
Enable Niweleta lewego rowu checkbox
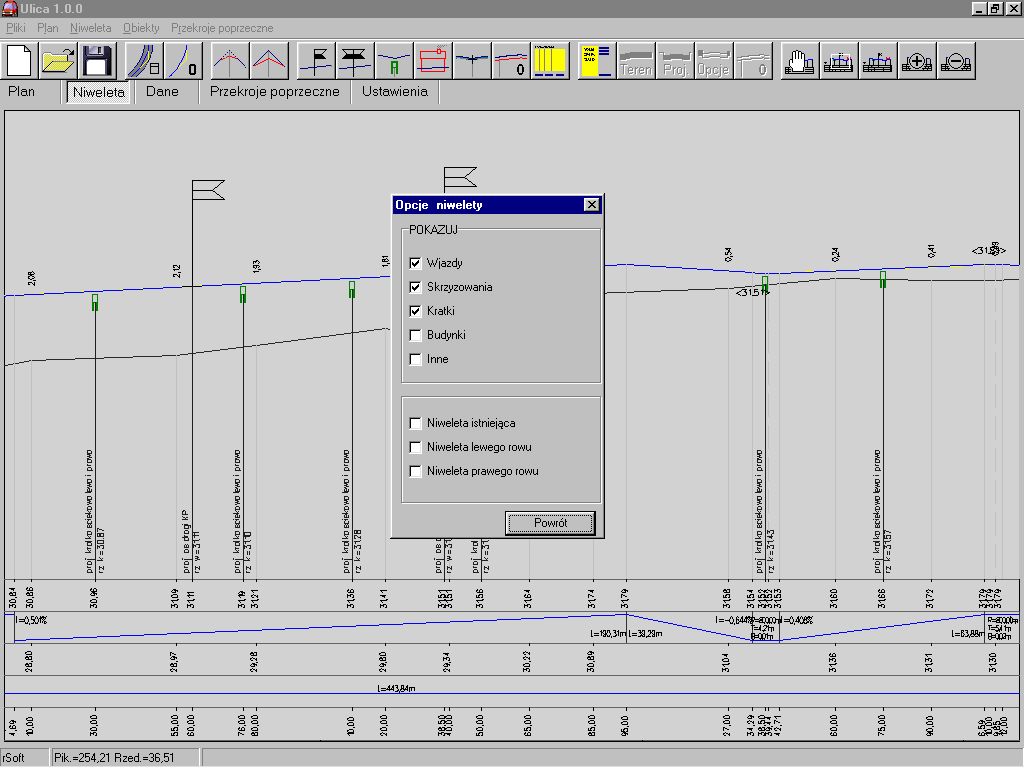pyautogui.click(x=416, y=447)
